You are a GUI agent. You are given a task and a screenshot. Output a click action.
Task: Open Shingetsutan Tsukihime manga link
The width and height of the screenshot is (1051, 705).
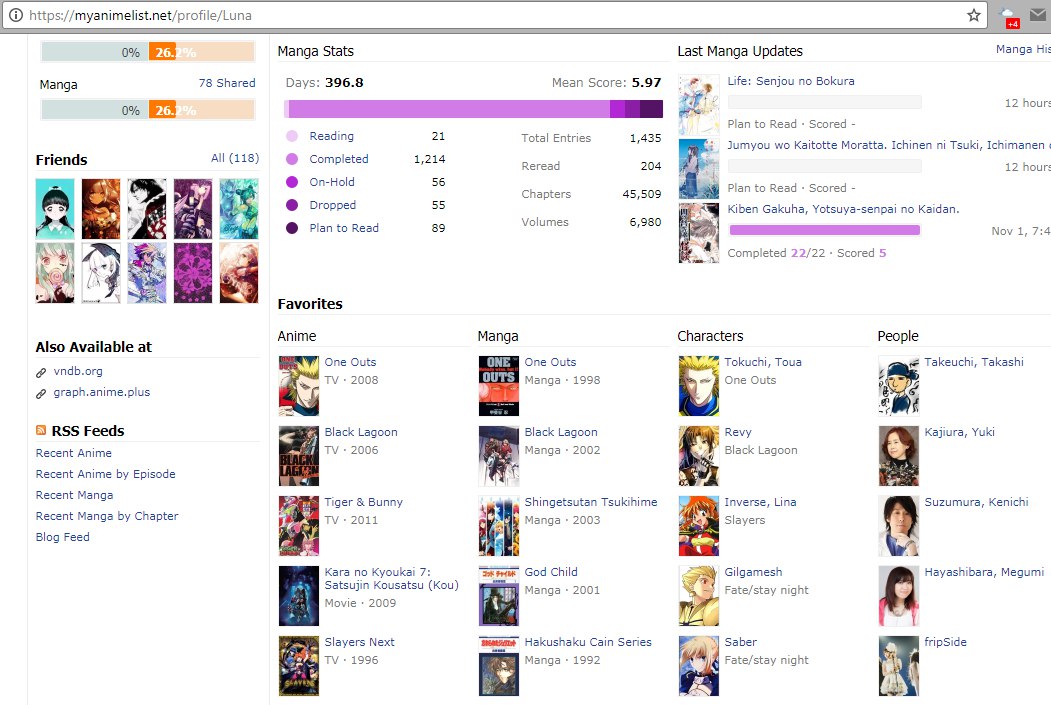tap(591, 502)
